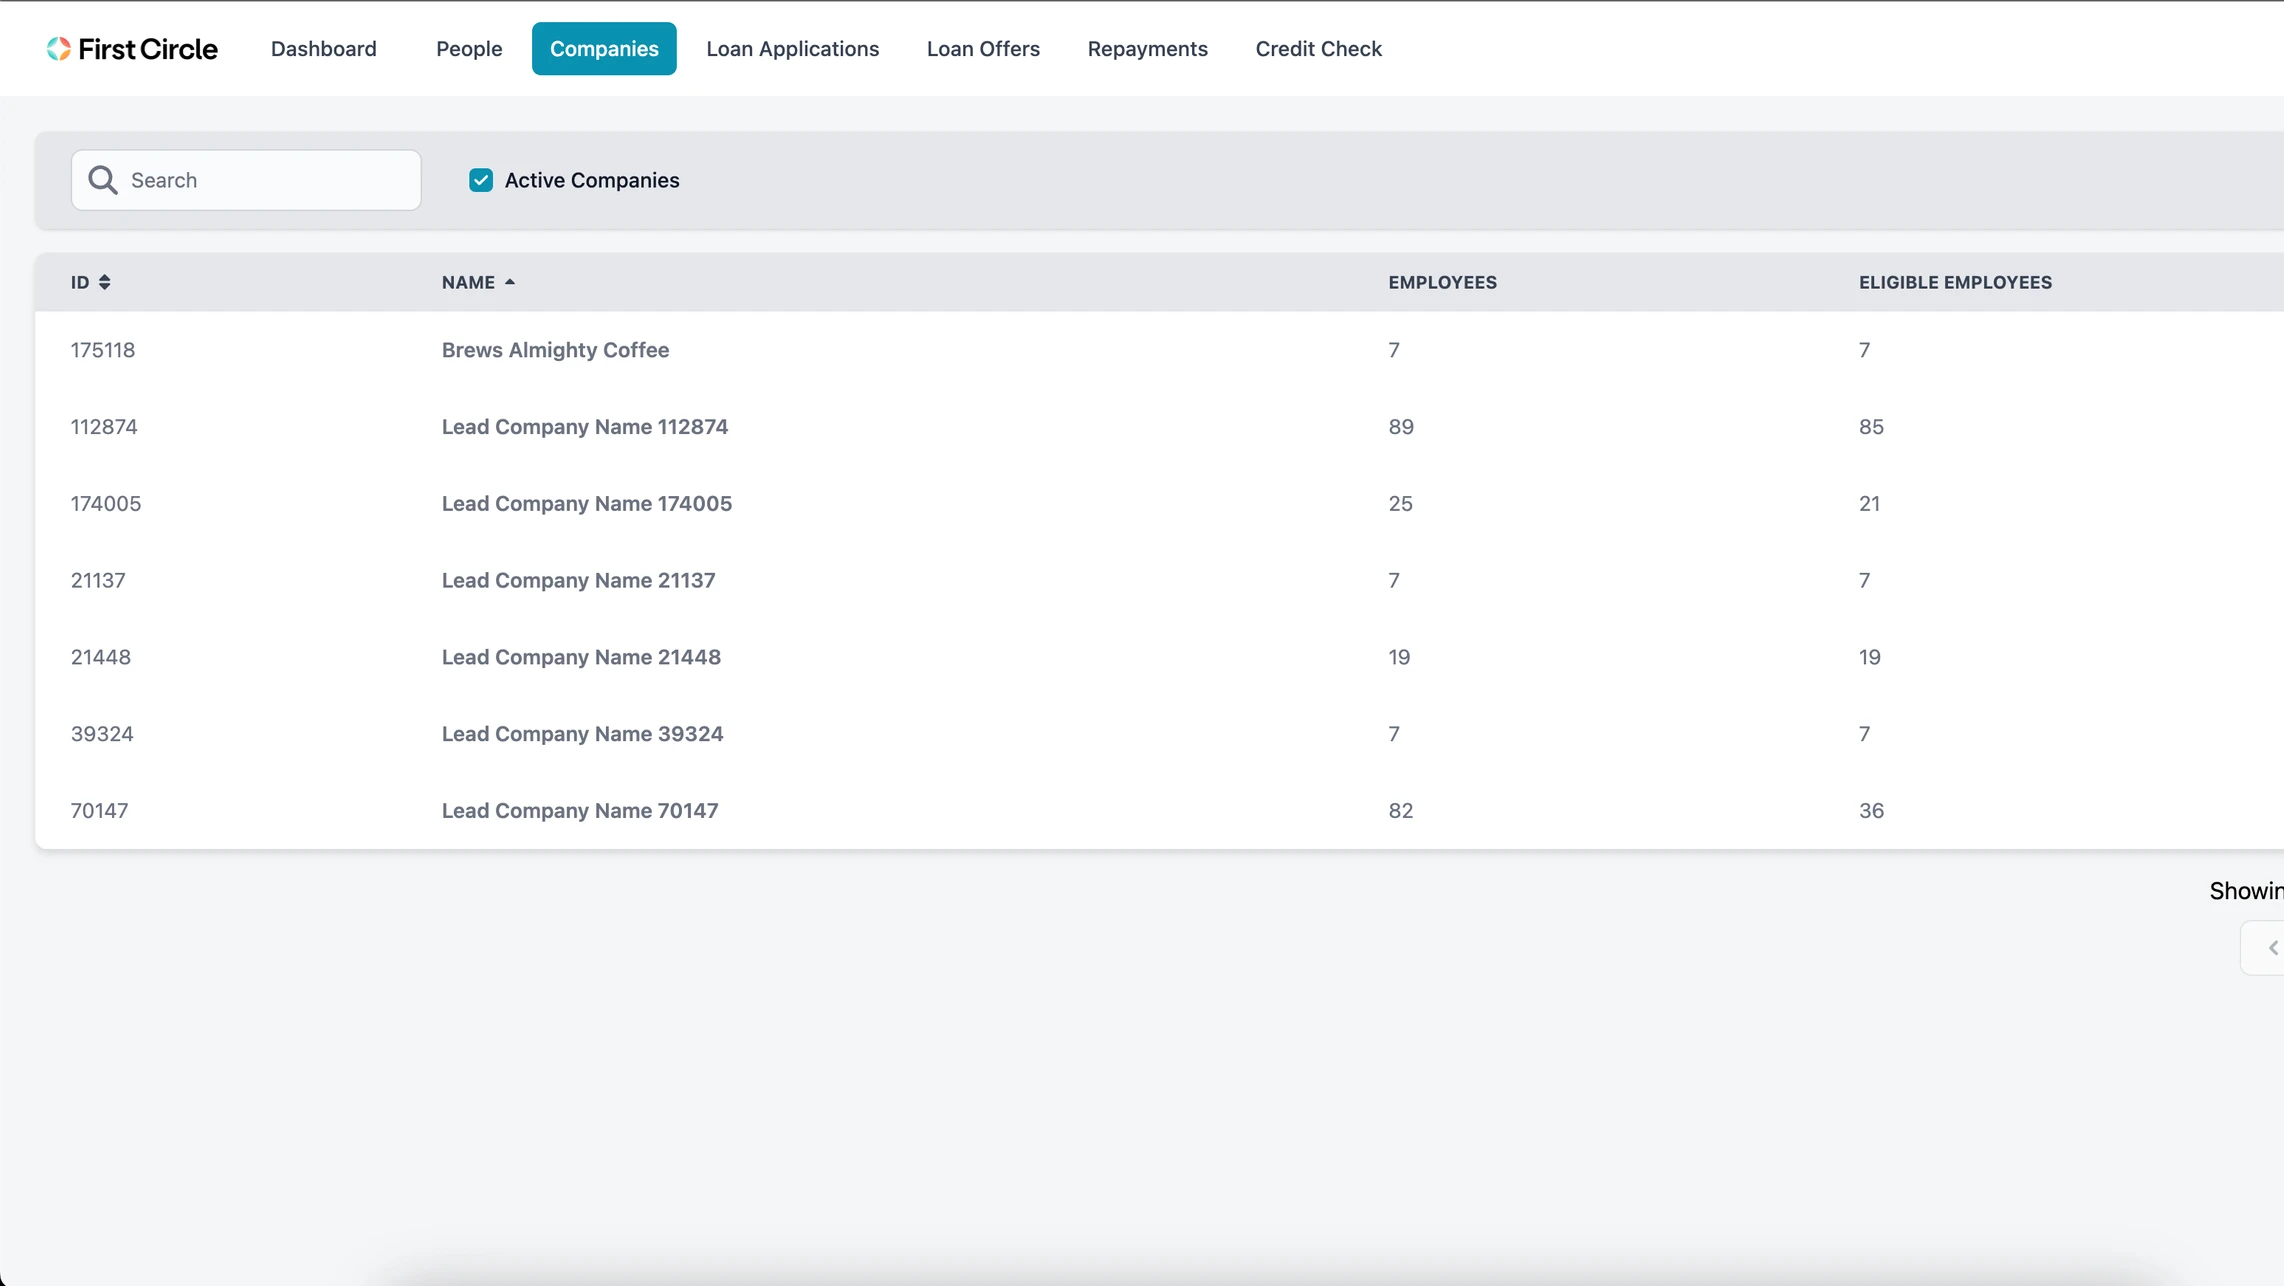
Task: Focus the Search input field
Action: tap(246, 180)
